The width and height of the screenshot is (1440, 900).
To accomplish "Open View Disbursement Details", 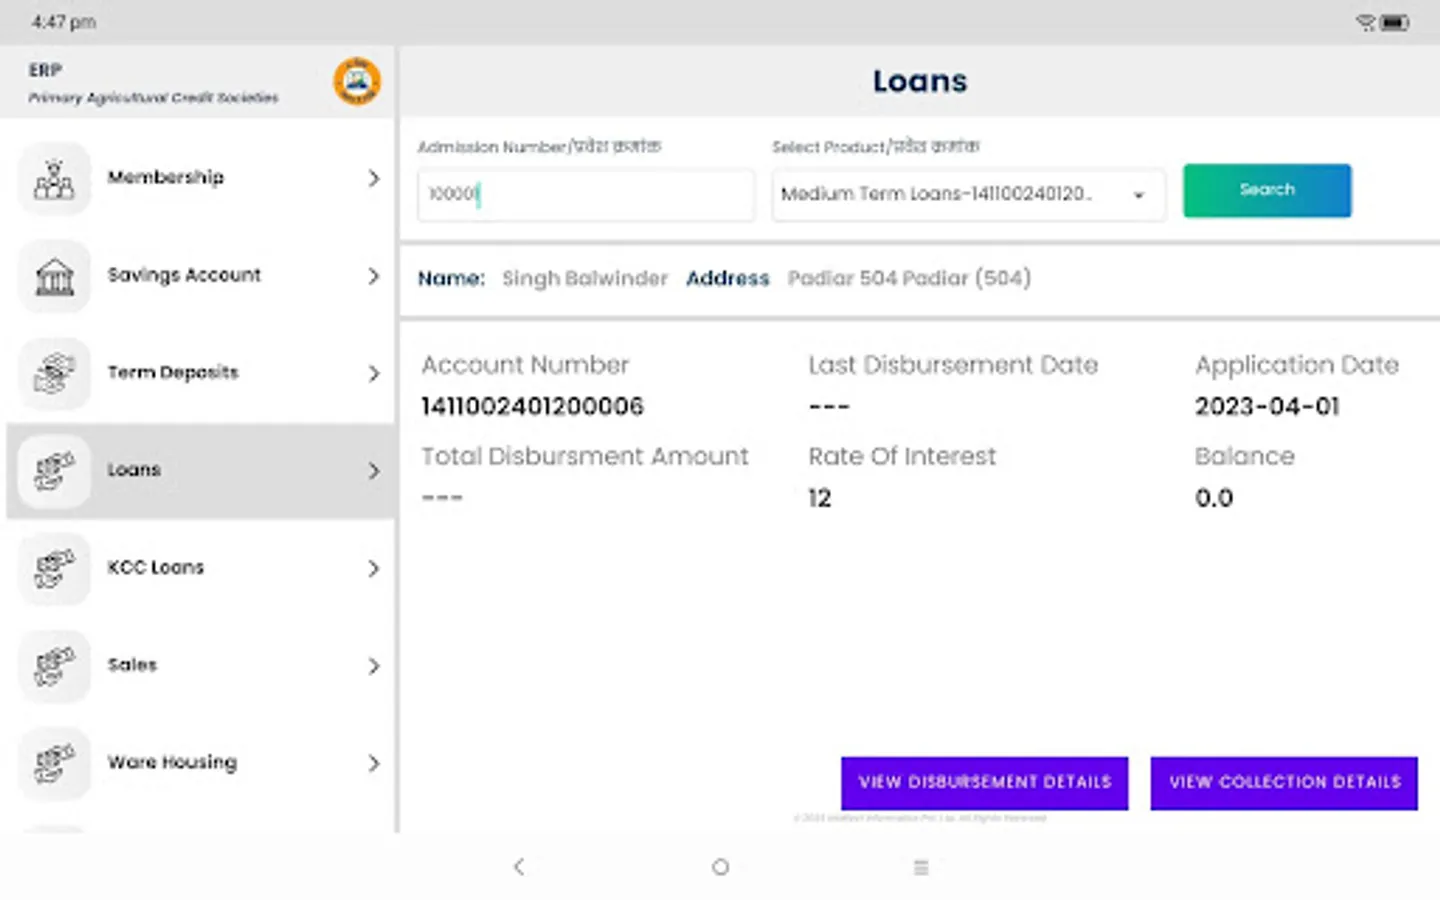I will [984, 783].
